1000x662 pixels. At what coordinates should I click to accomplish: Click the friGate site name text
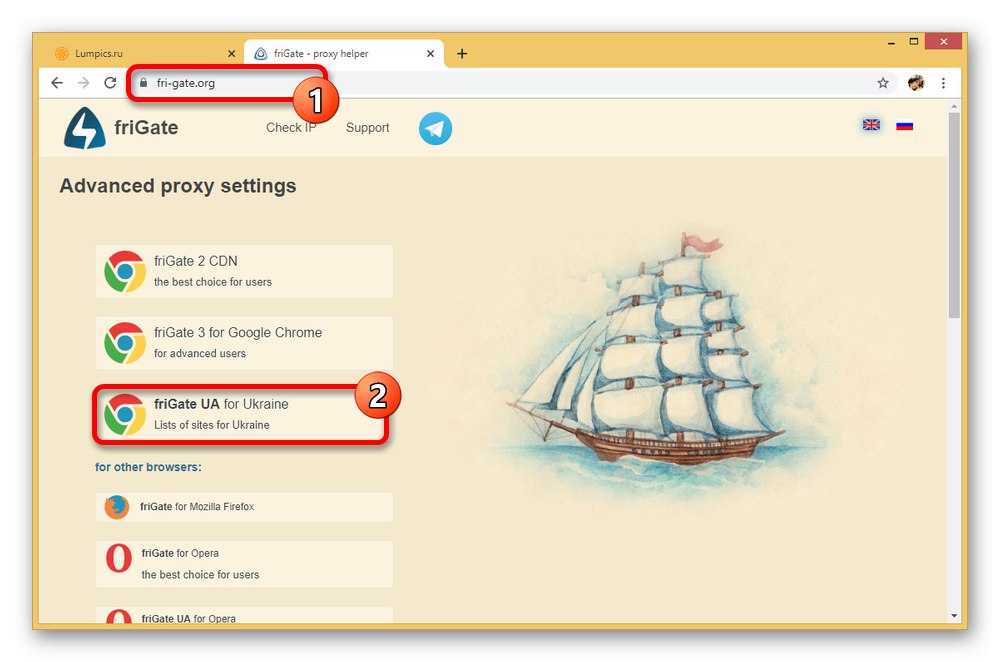pyautogui.click(x=146, y=128)
